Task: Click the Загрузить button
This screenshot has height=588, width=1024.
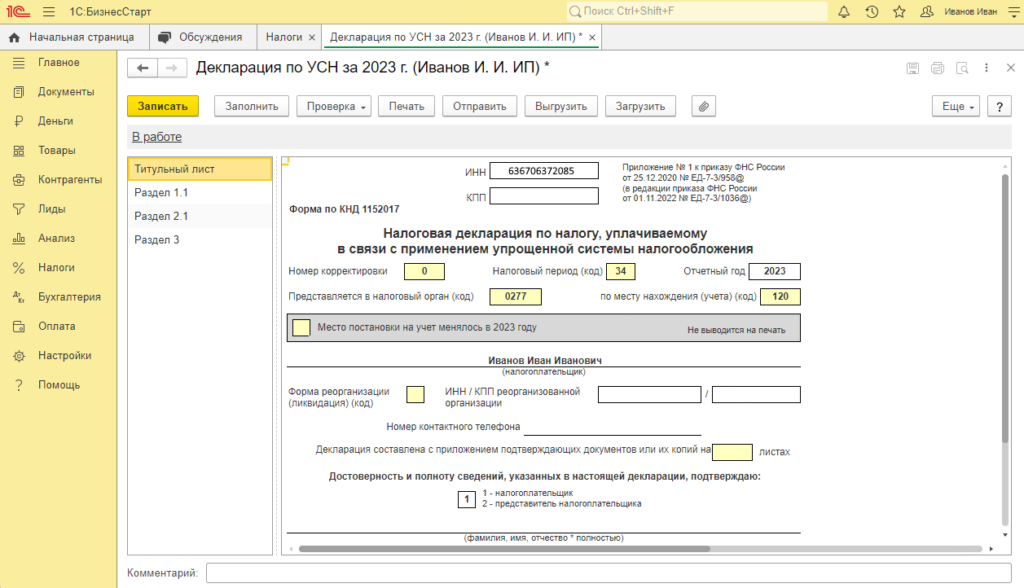Action: (x=640, y=106)
